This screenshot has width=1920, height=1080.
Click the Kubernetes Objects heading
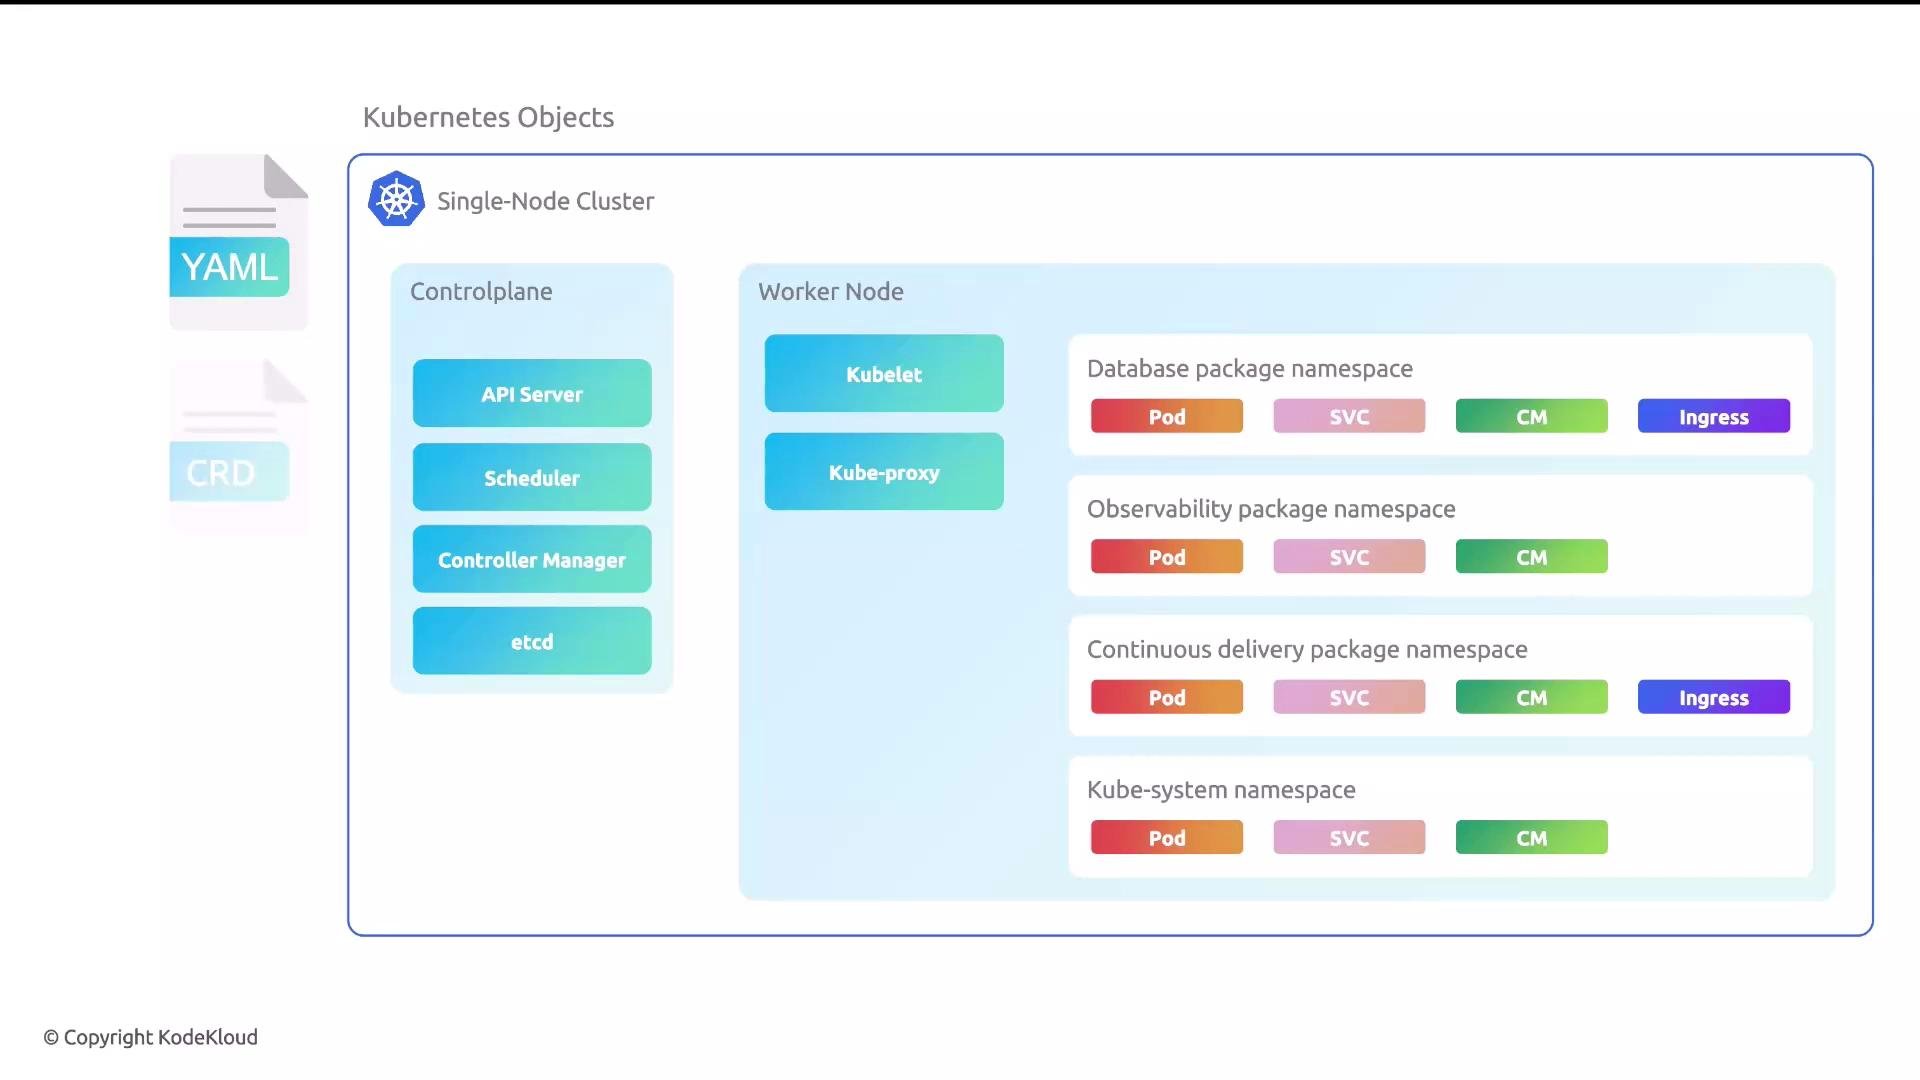pos(488,117)
